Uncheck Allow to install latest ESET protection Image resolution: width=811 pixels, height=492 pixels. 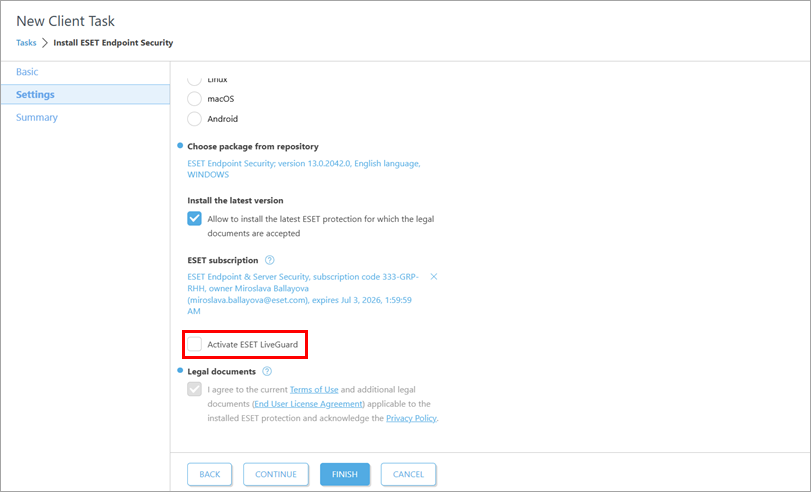pos(195,218)
